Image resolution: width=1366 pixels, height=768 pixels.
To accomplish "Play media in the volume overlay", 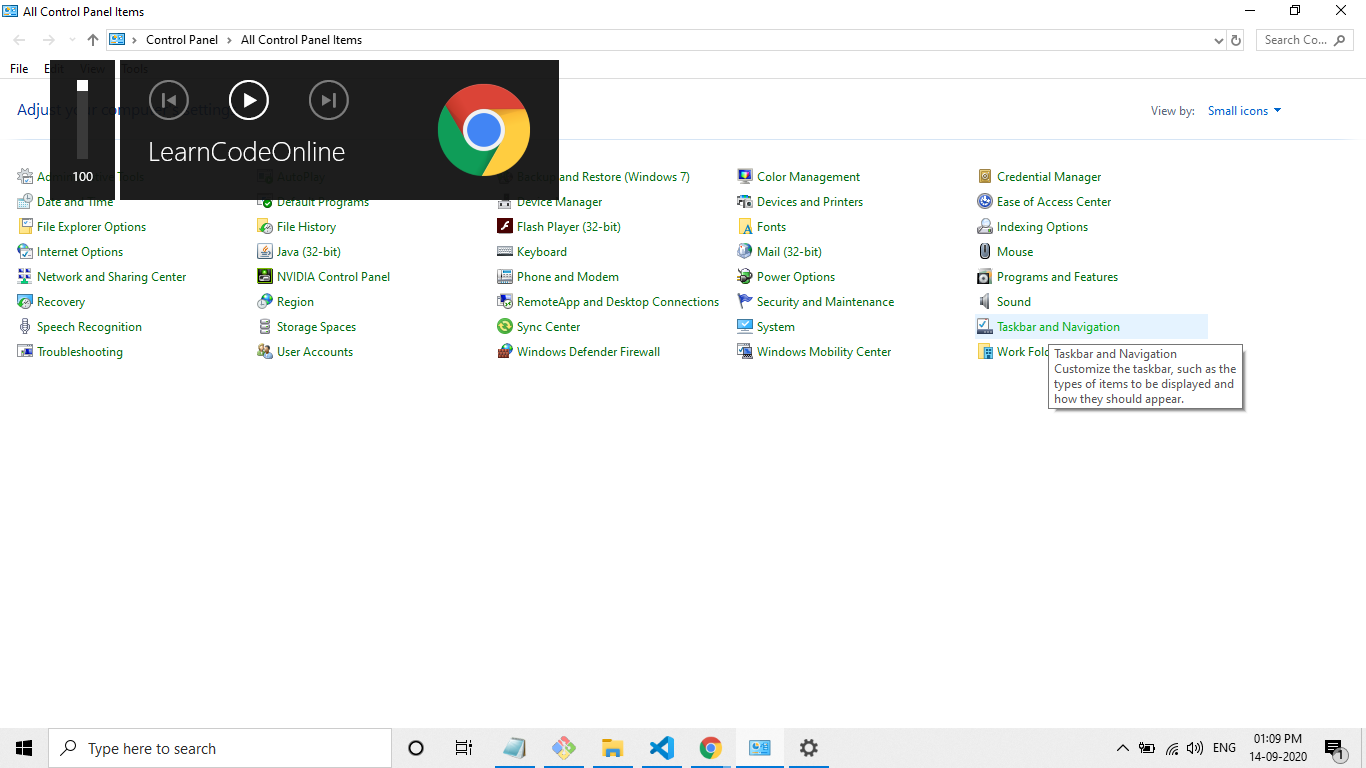I will click(249, 100).
